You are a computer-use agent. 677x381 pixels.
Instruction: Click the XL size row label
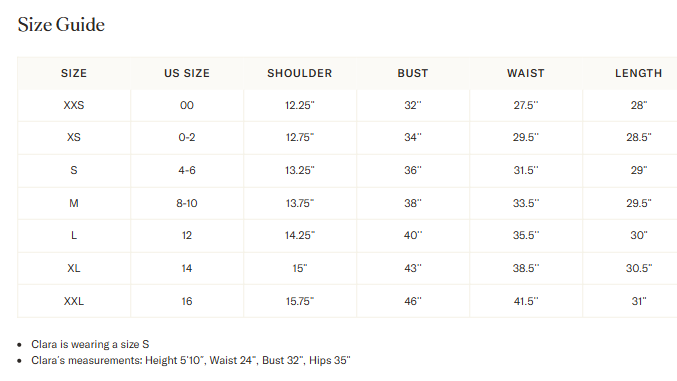[74, 268]
